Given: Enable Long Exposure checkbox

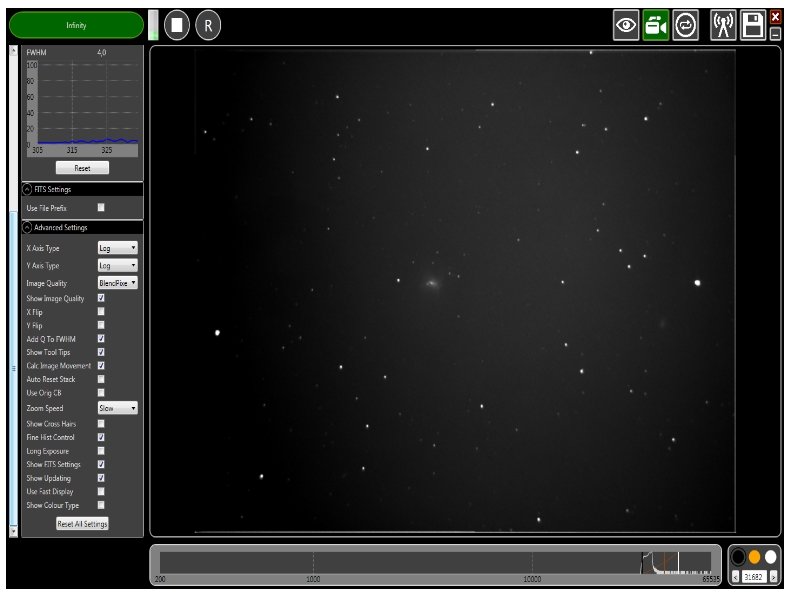Looking at the screenshot, I should click(101, 451).
